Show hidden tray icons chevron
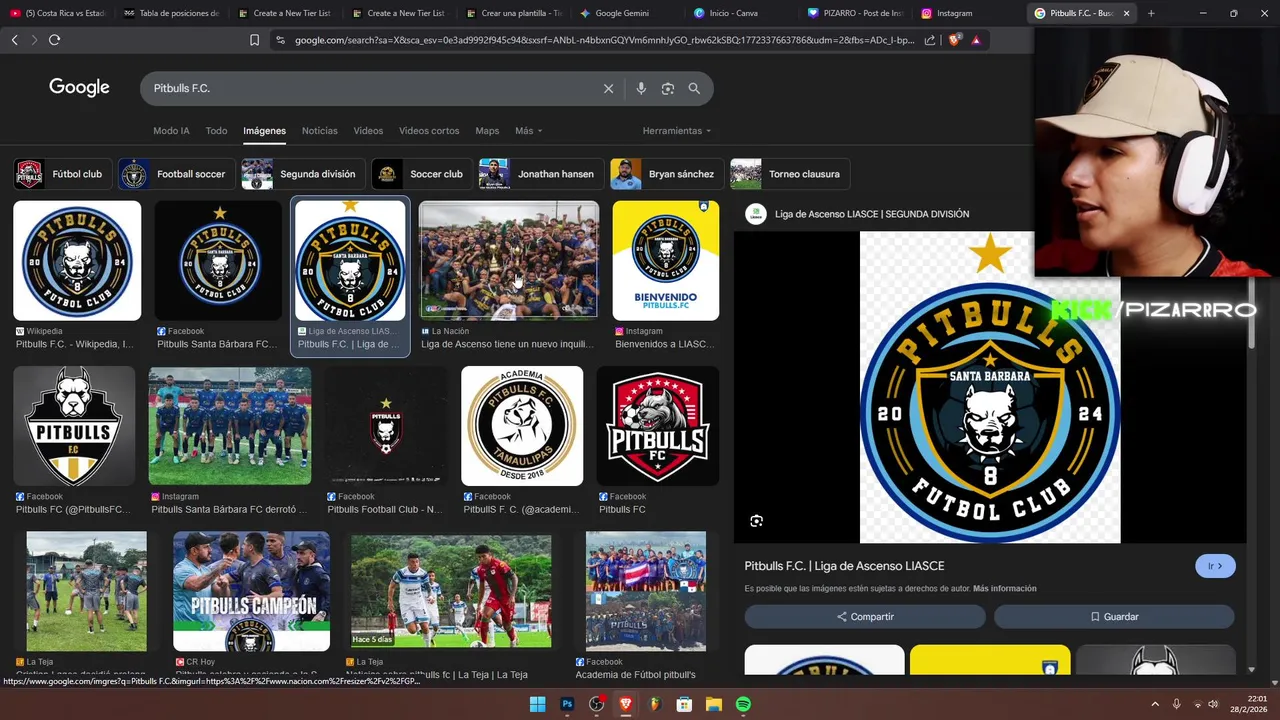The width and height of the screenshot is (1280, 720). (x=1155, y=704)
